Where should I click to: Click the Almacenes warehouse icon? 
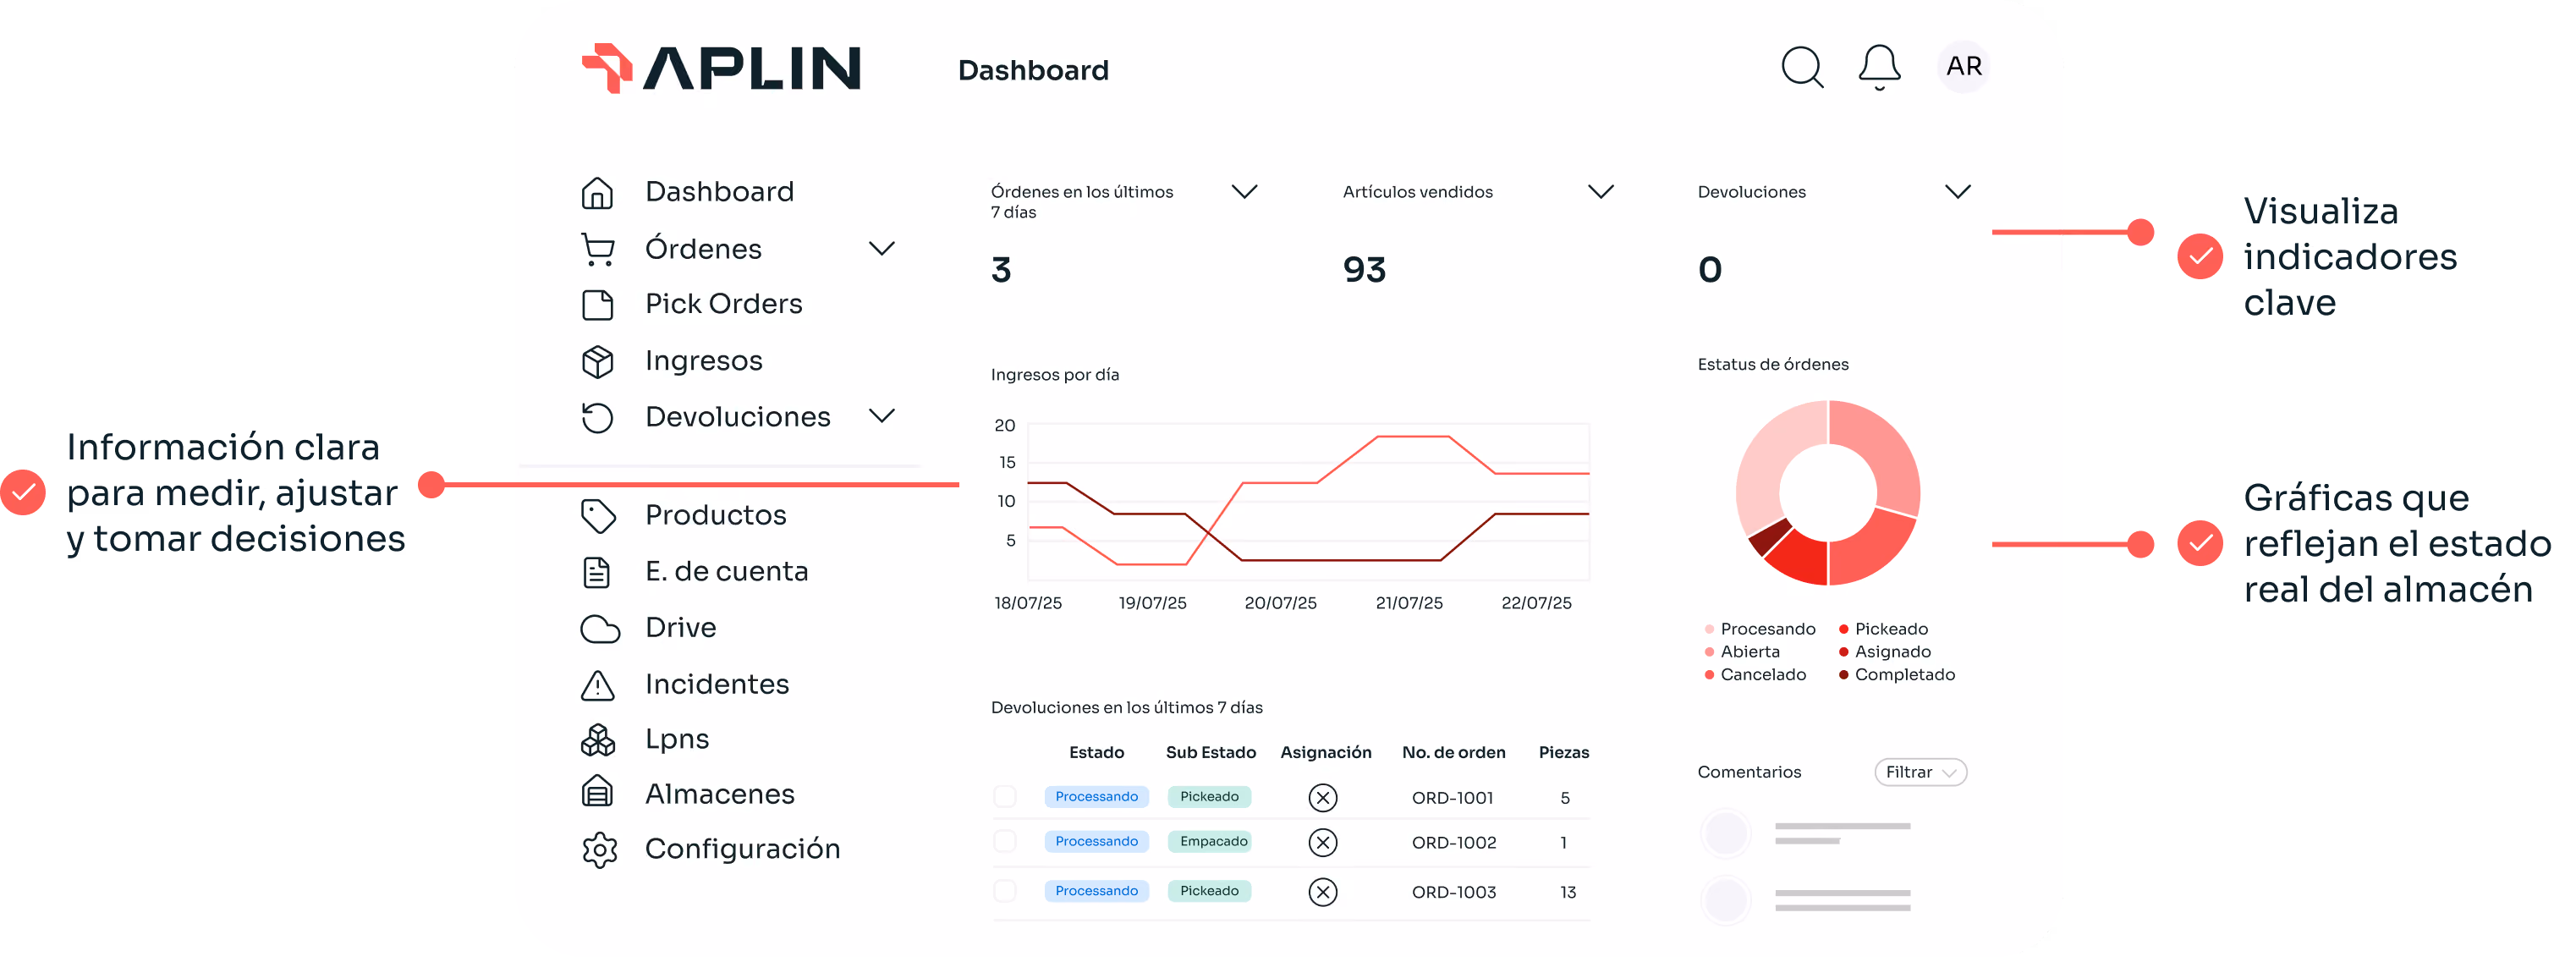(x=597, y=792)
